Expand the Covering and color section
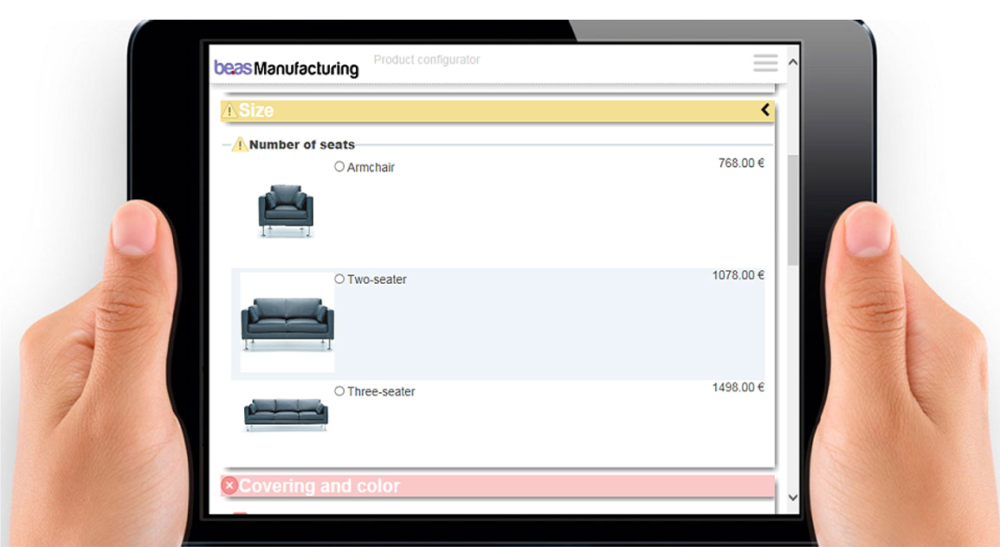 pos(497,486)
